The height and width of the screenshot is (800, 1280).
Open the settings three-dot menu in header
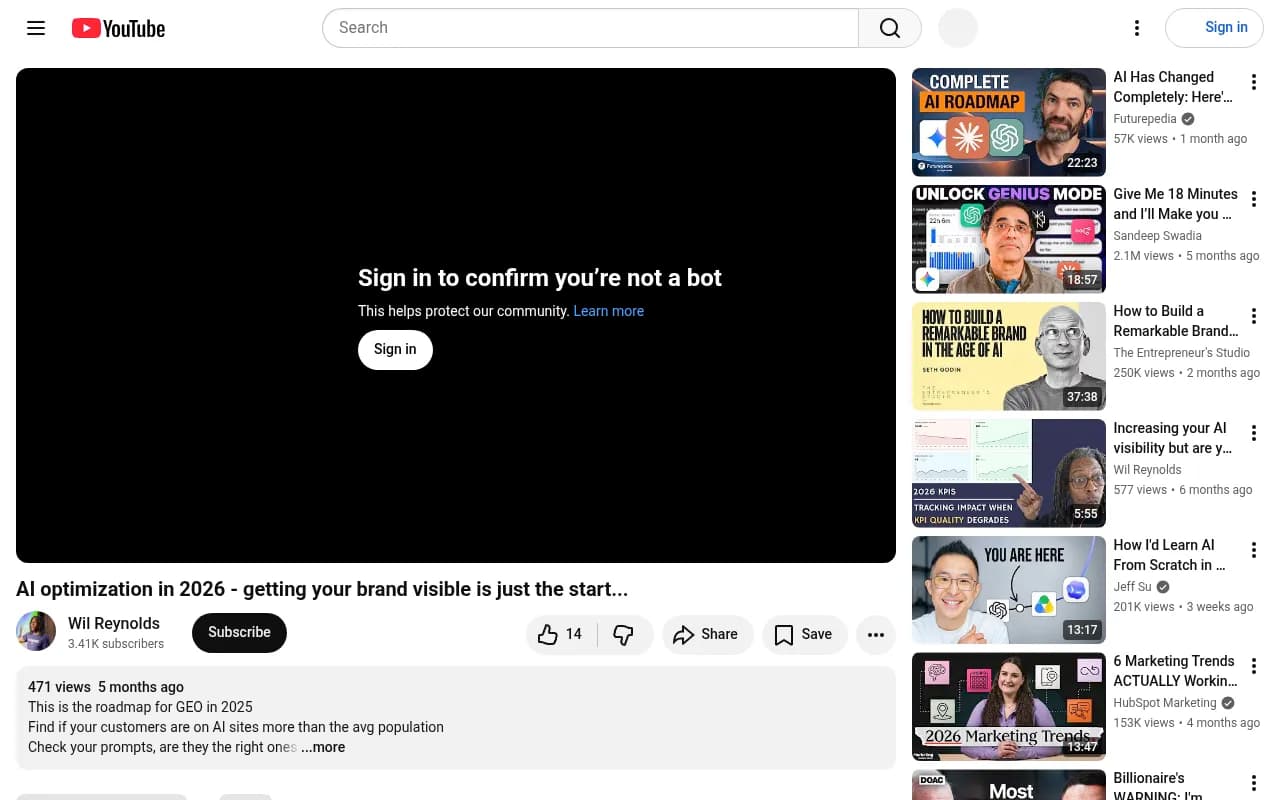[x=1136, y=28]
